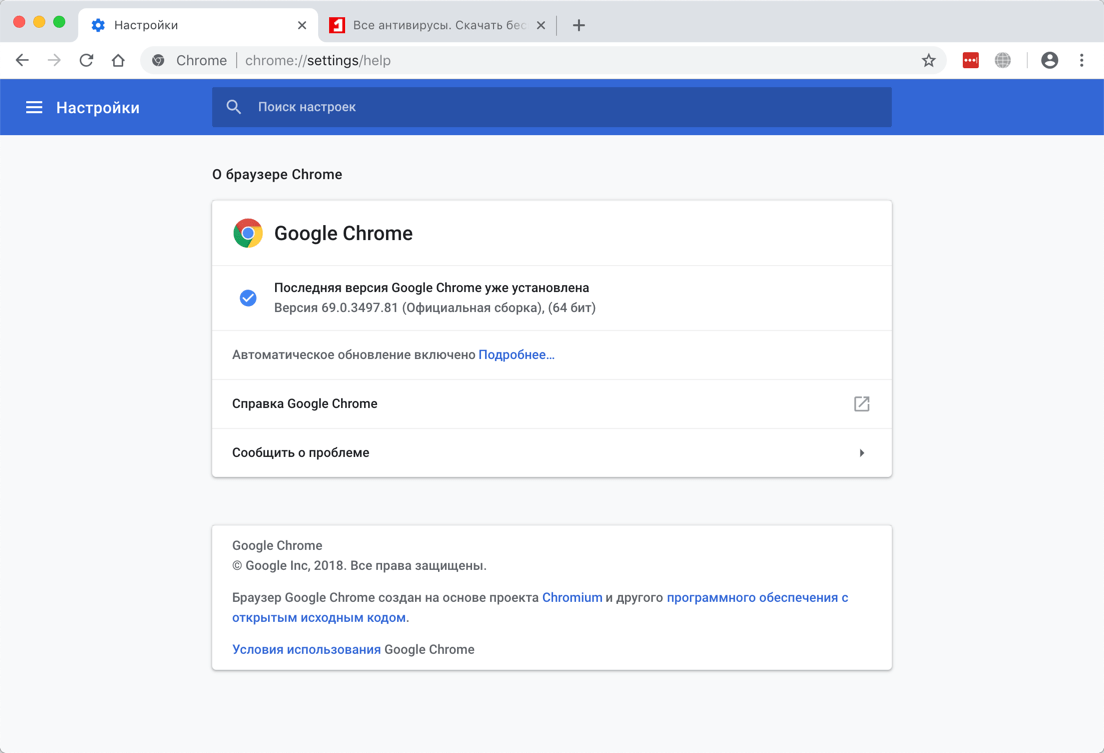Click the red favicon on antivirus tab
Screen dimensions: 1104x753
pos(337,25)
